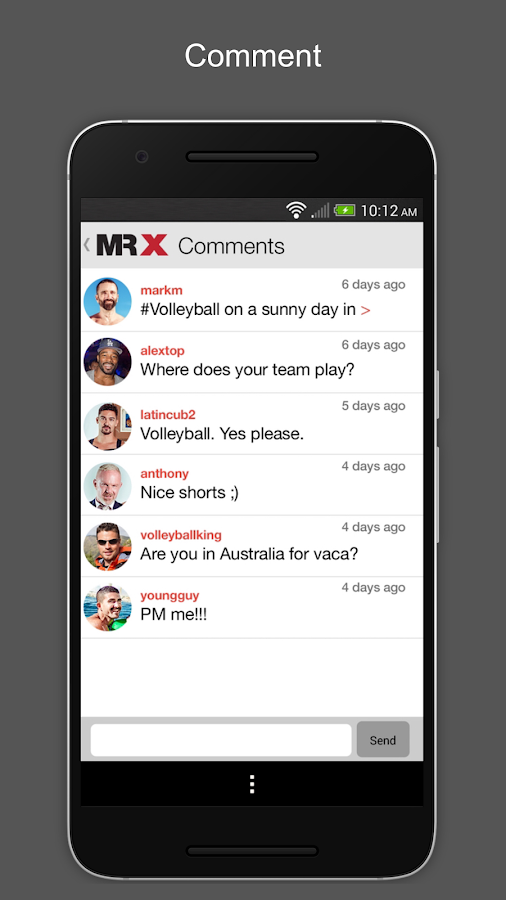Tap the Comments header title
Viewport: 506px width, 900px height.
point(231,246)
